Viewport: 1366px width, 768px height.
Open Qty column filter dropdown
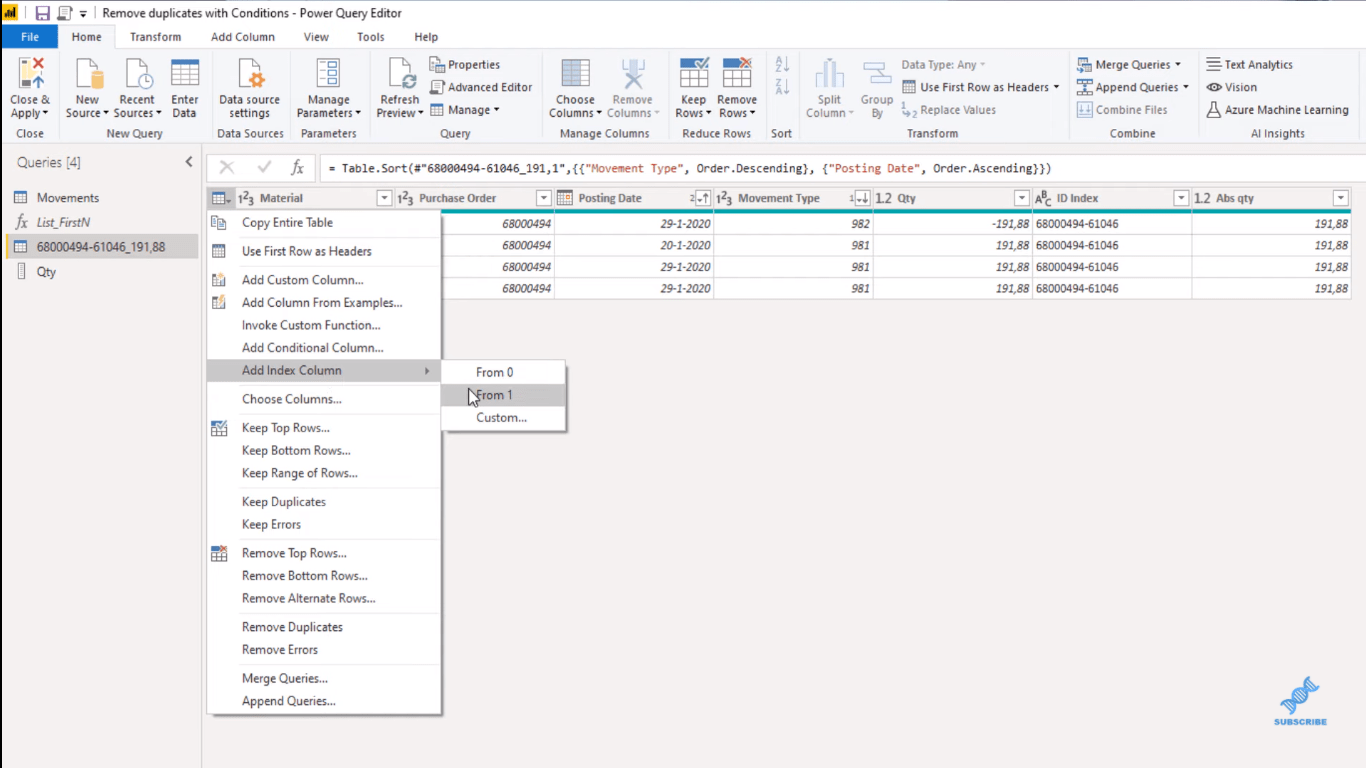click(x=1021, y=198)
